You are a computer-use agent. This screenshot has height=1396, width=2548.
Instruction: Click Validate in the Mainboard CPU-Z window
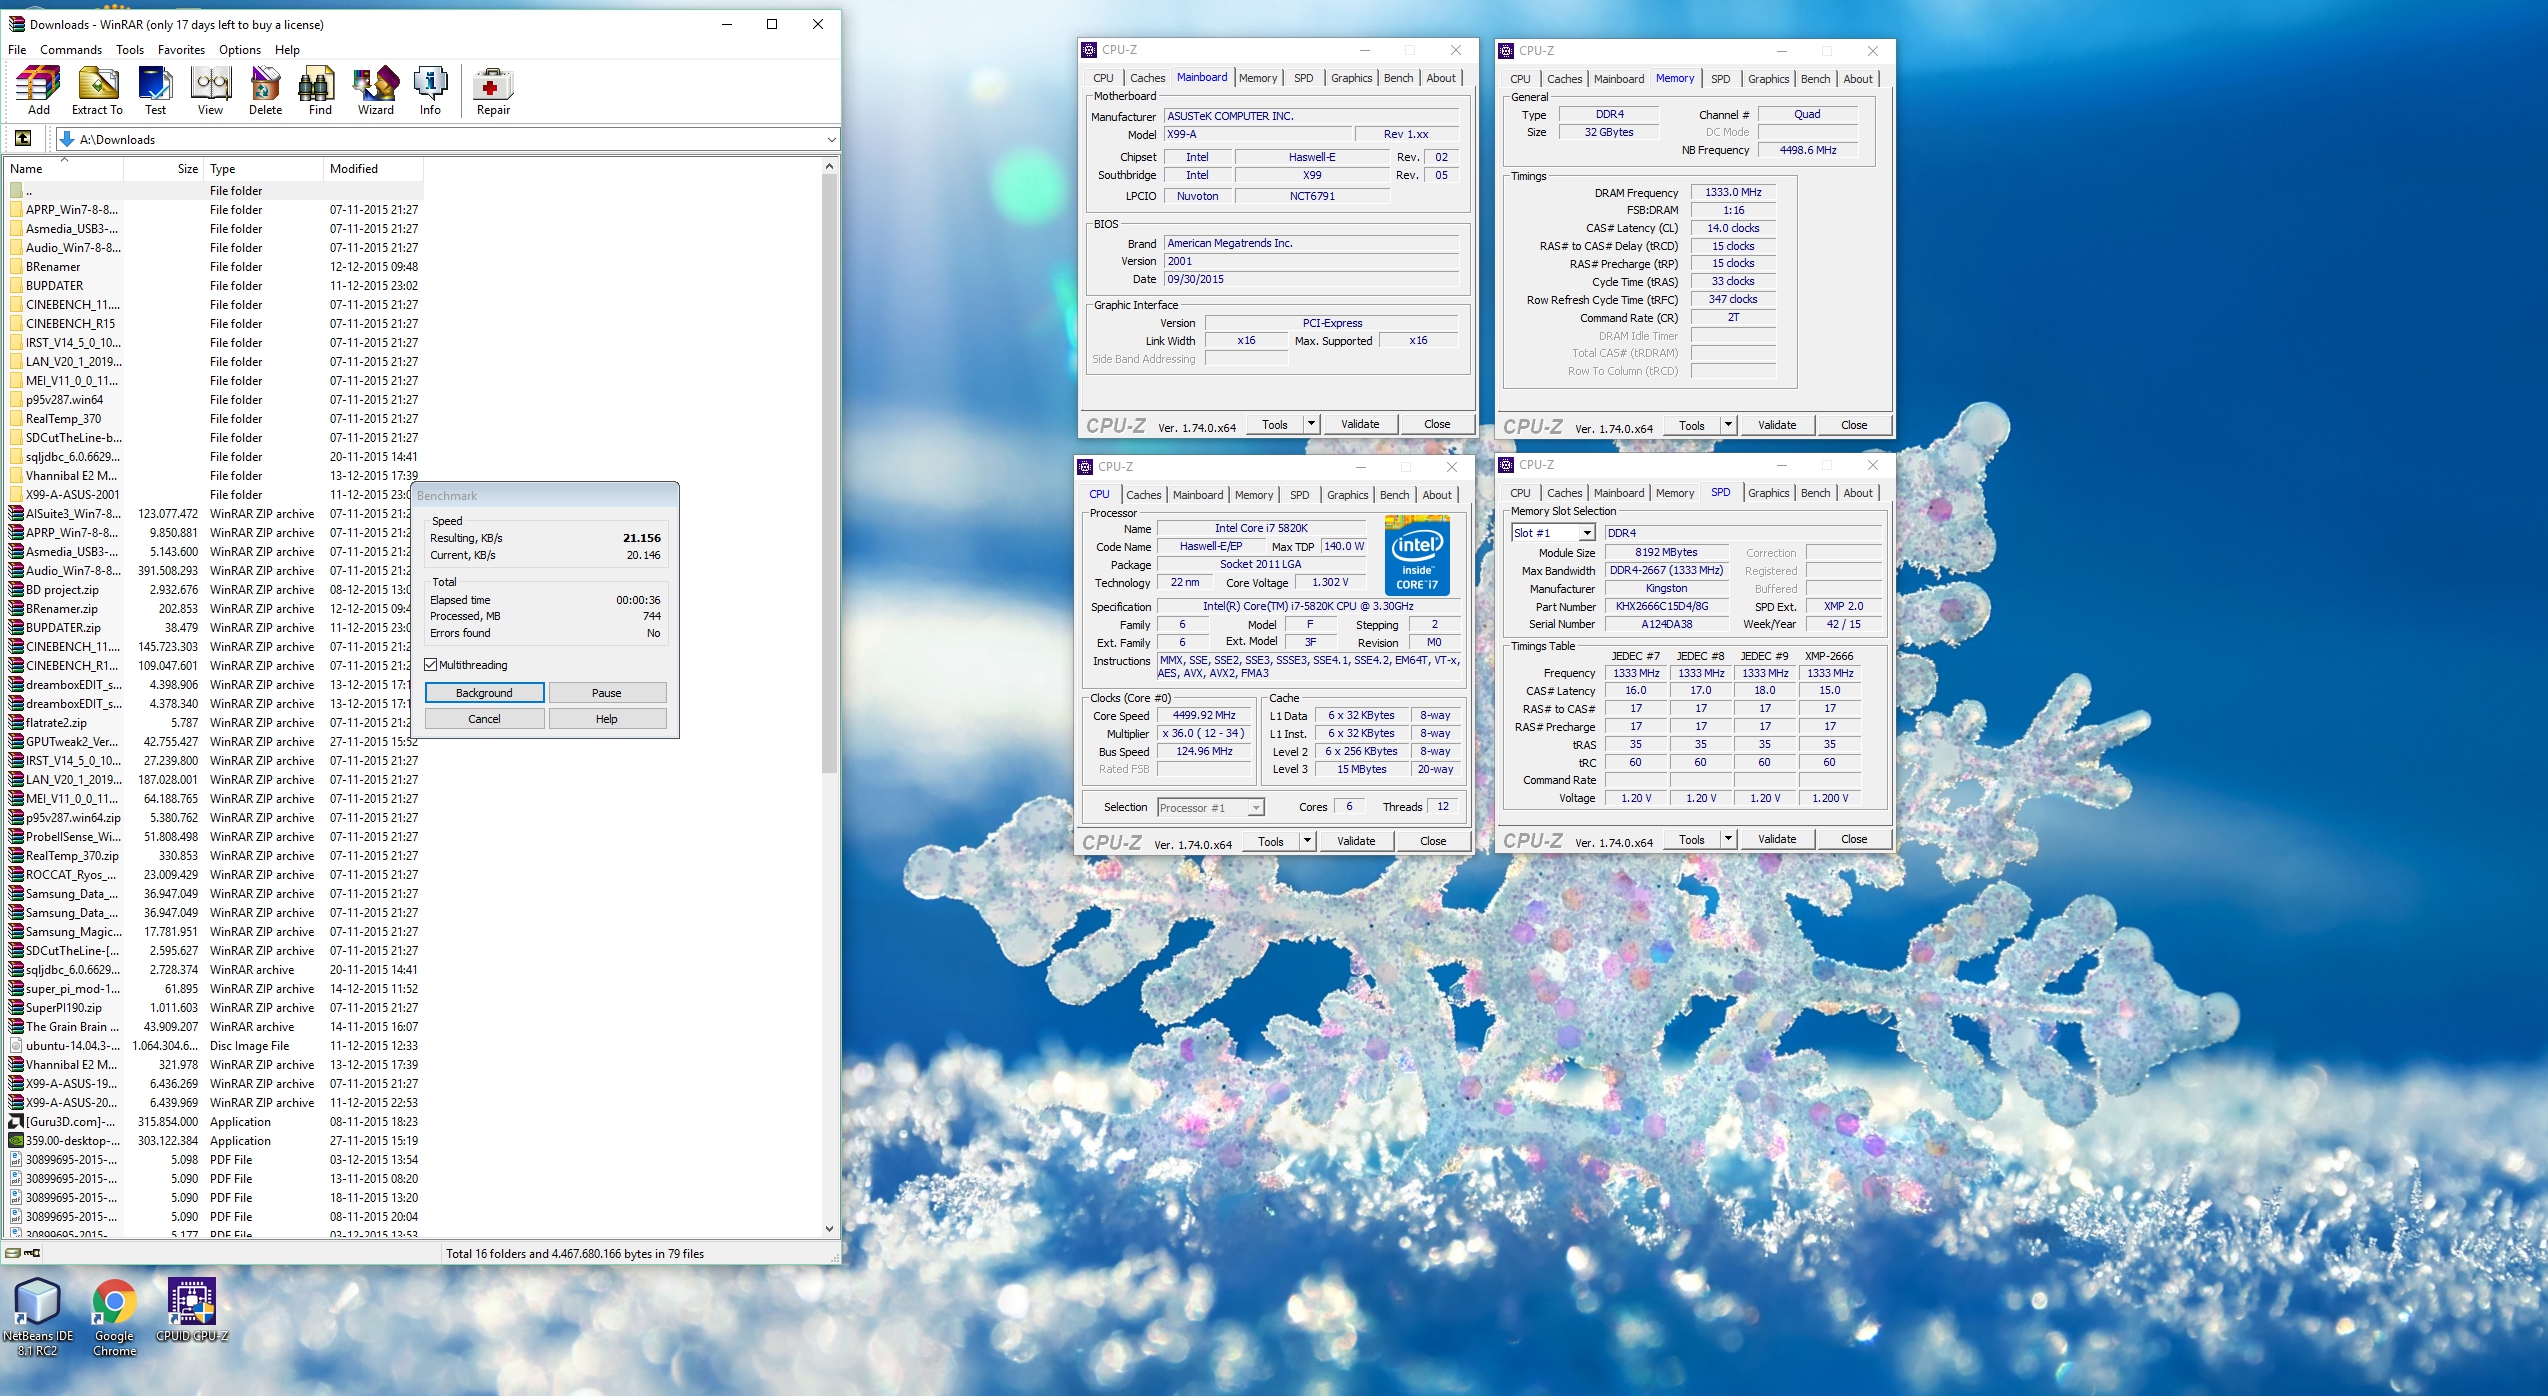[x=1360, y=424]
